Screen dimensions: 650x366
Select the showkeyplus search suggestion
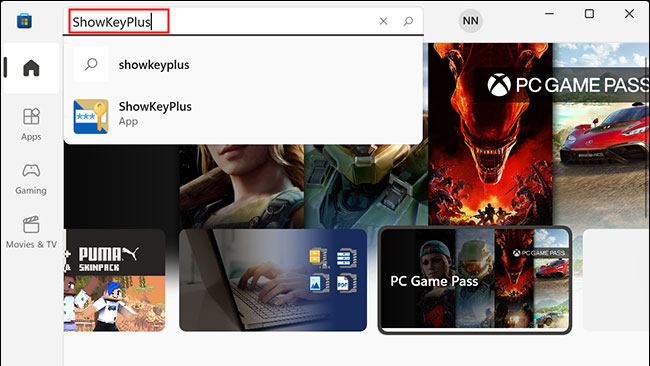click(243, 64)
